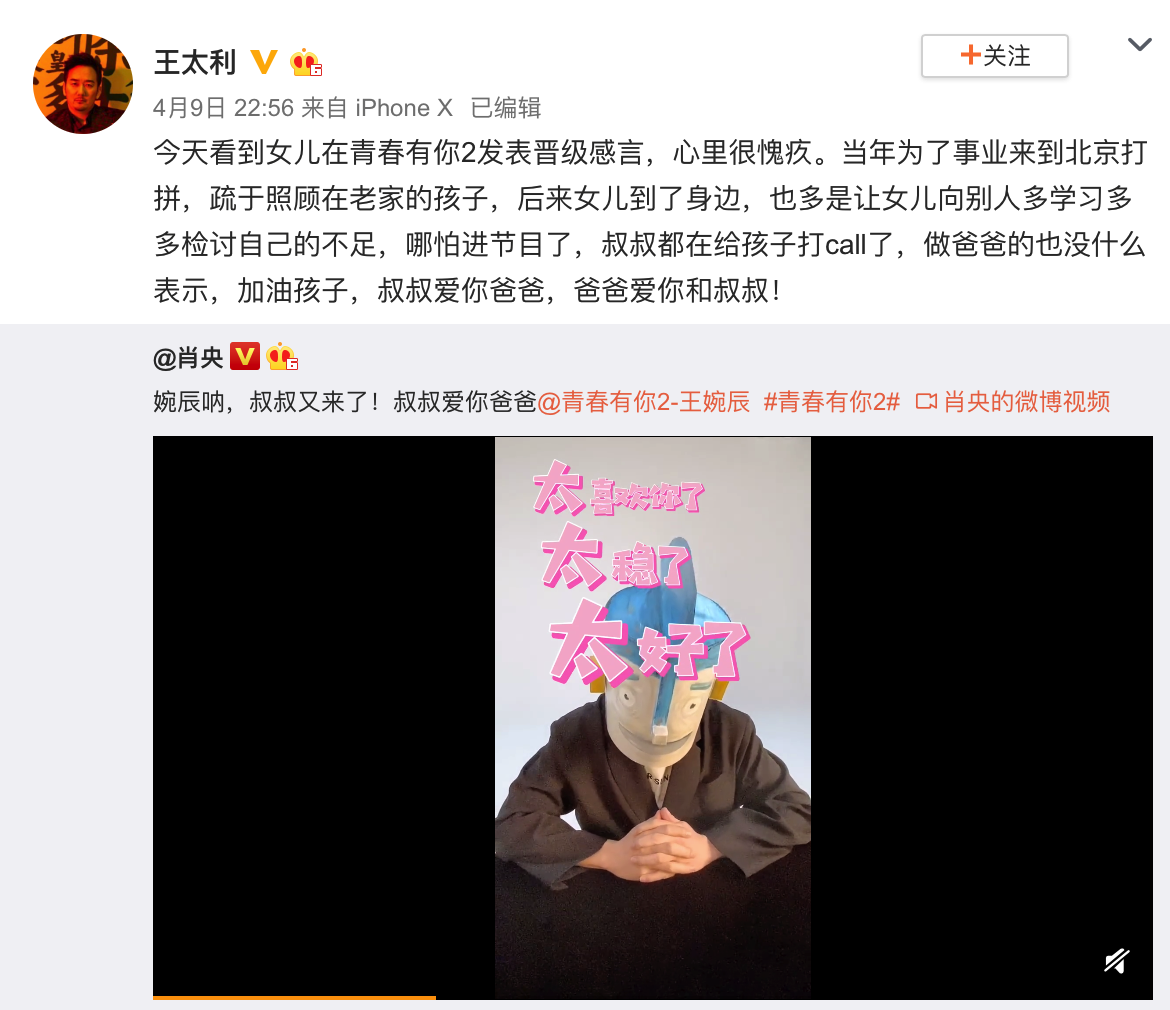Image resolution: width=1170 pixels, height=1010 pixels.
Task: Click the reposted text 婉辰呐，叔叔又来了
Action: click(266, 401)
